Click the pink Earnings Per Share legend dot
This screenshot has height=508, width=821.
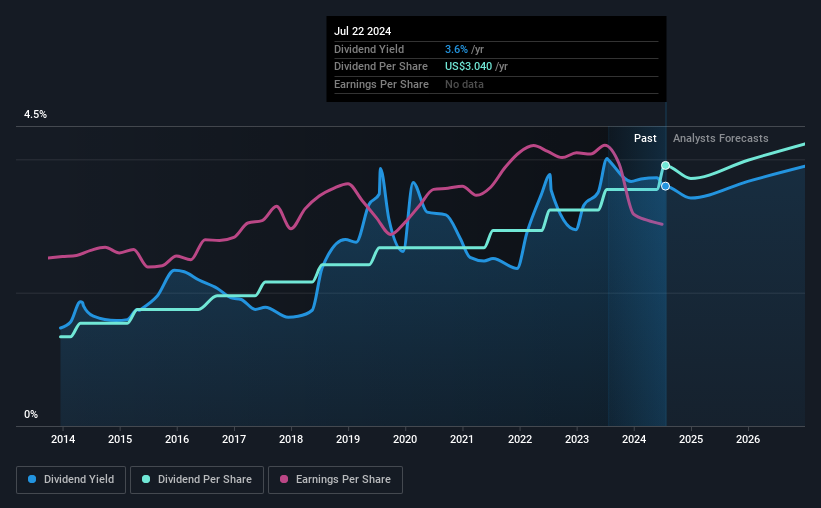click(284, 479)
